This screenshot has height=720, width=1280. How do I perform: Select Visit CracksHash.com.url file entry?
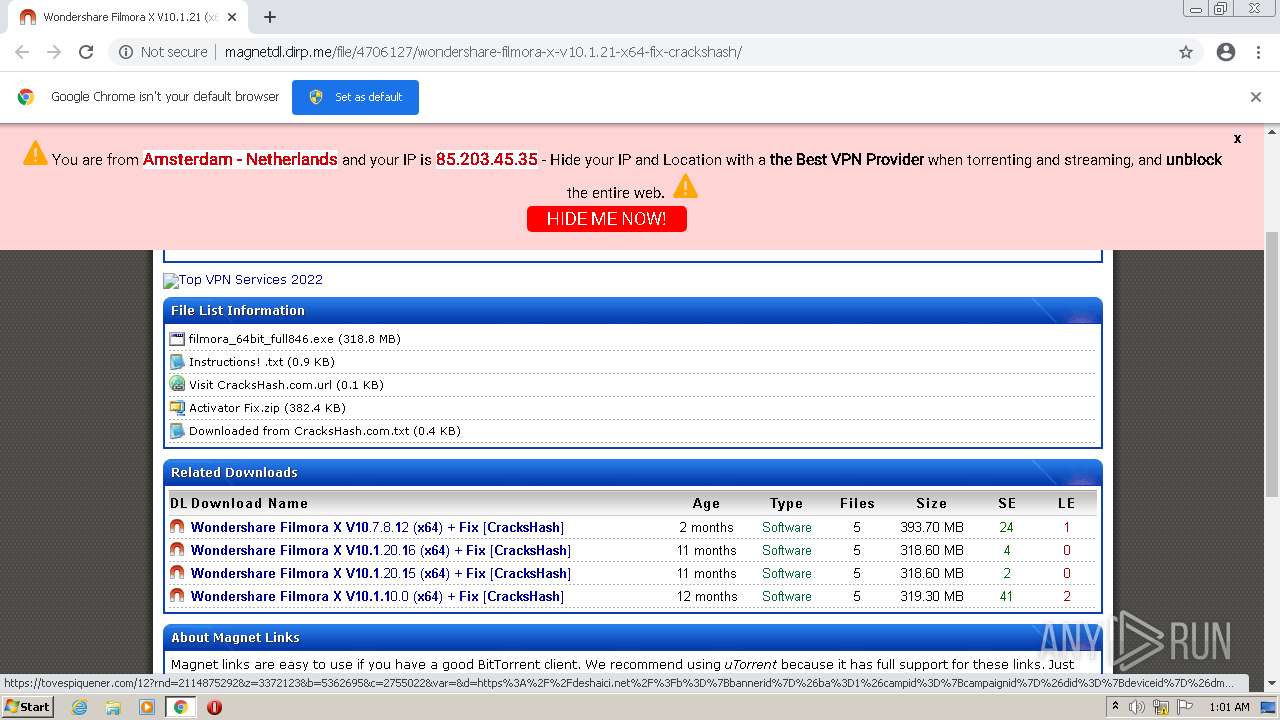coord(286,385)
